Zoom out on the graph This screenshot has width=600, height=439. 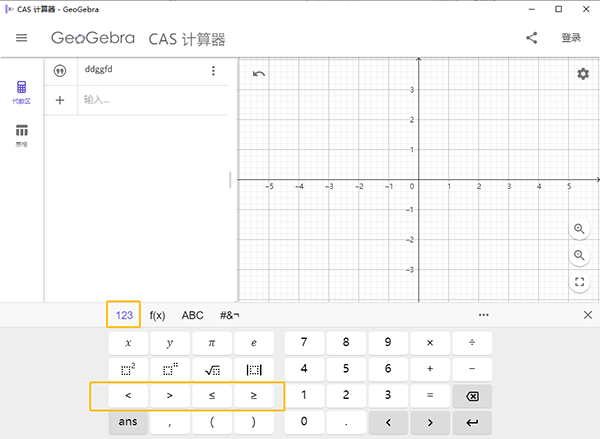coord(579,255)
